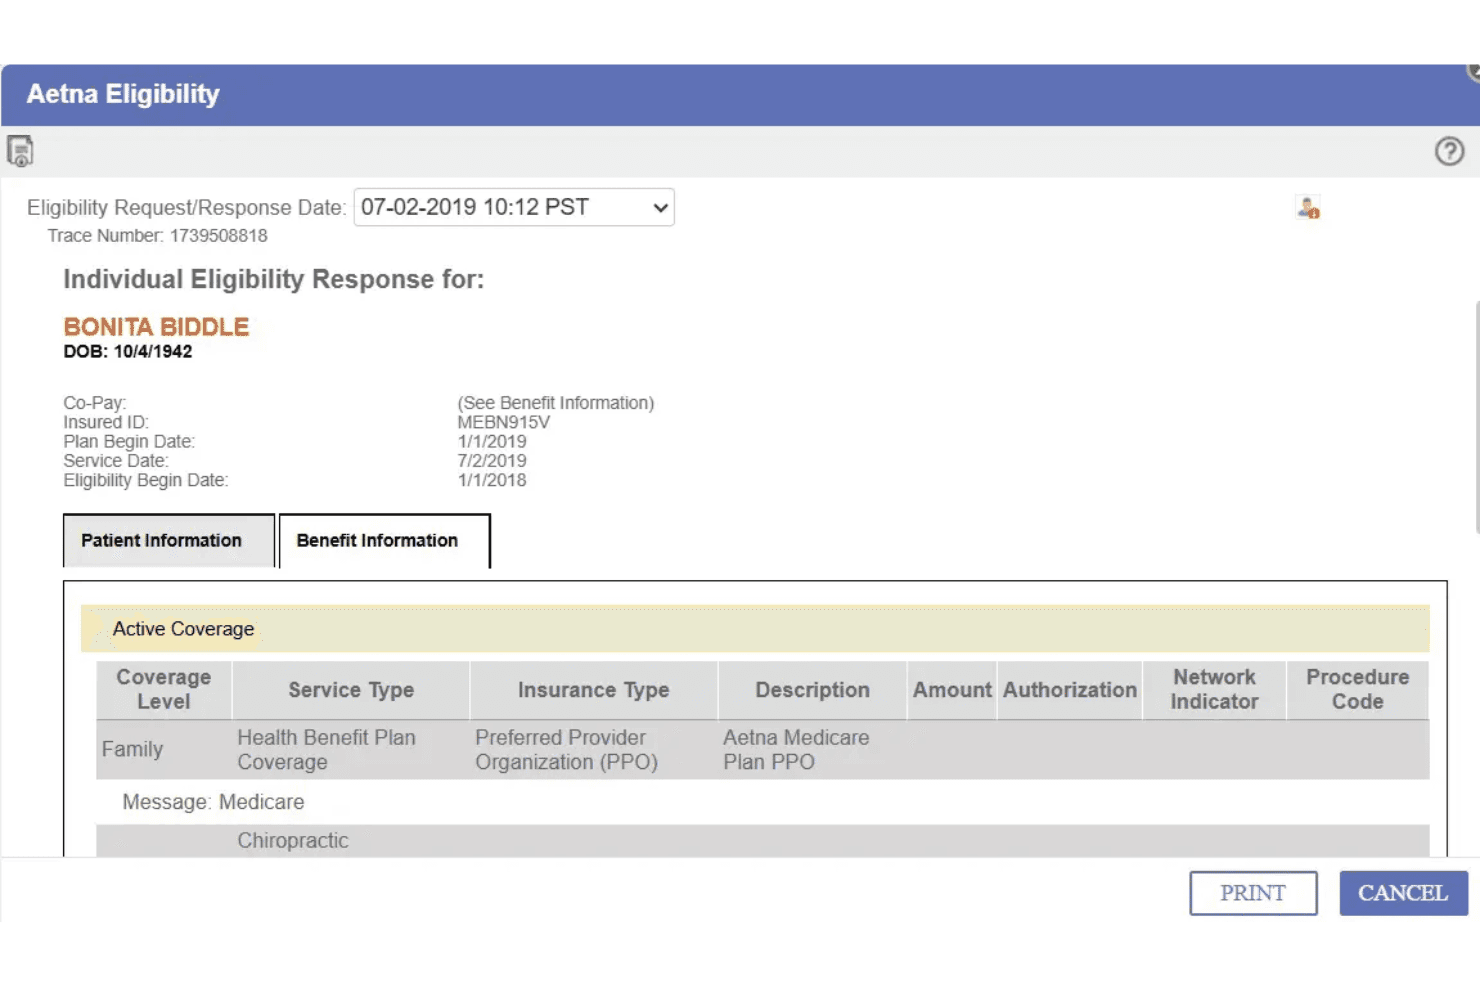Click the PRINT button

click(1253, 893)
